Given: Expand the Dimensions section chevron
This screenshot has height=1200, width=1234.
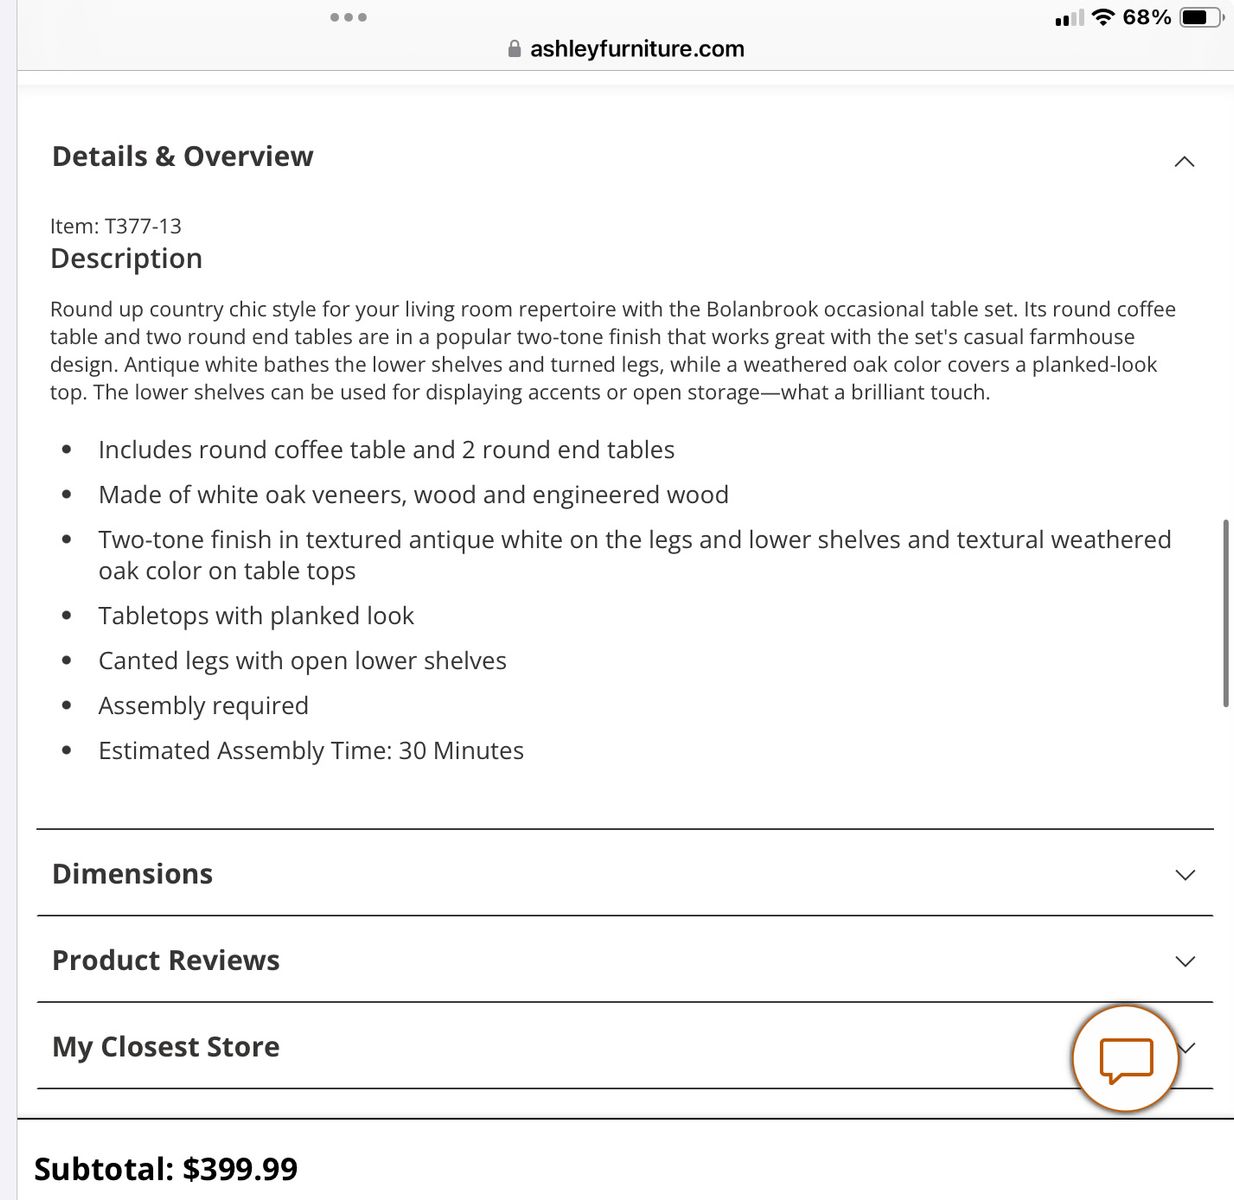Looking at the screenshot, I should pos(1185,875).
